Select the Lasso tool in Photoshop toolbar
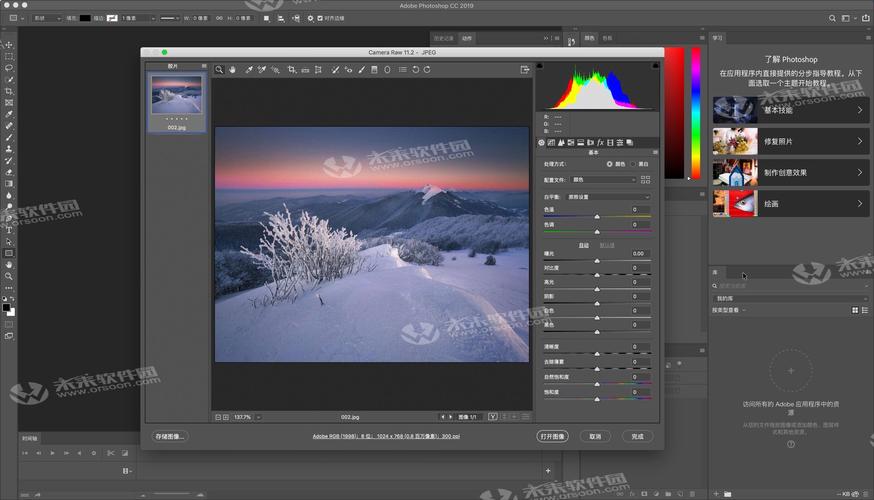 coord(9,68)
